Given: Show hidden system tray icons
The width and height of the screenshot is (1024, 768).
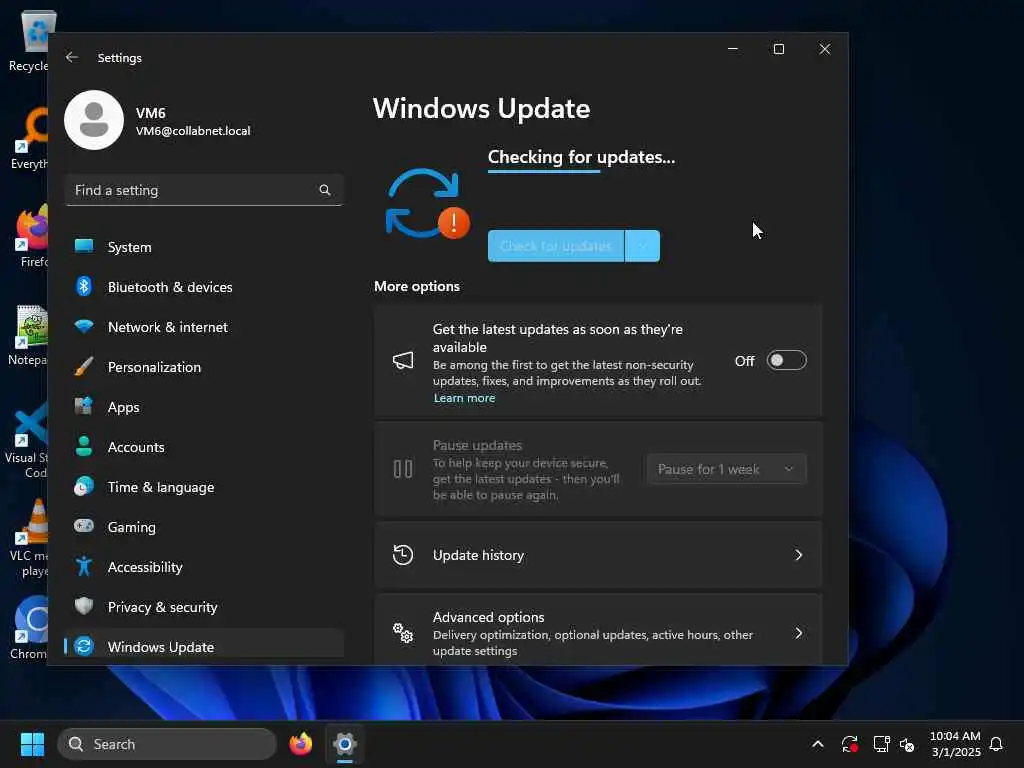Looking at the screenshot, I should [818, 744].
